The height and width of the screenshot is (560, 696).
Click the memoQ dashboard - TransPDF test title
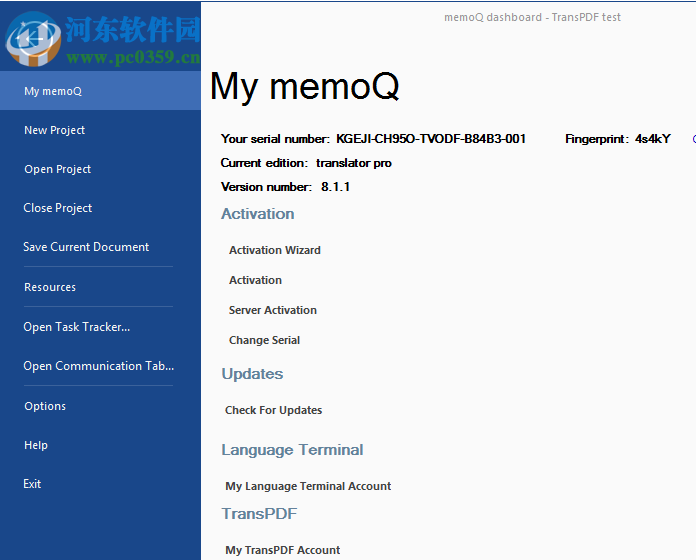(532, 17)
